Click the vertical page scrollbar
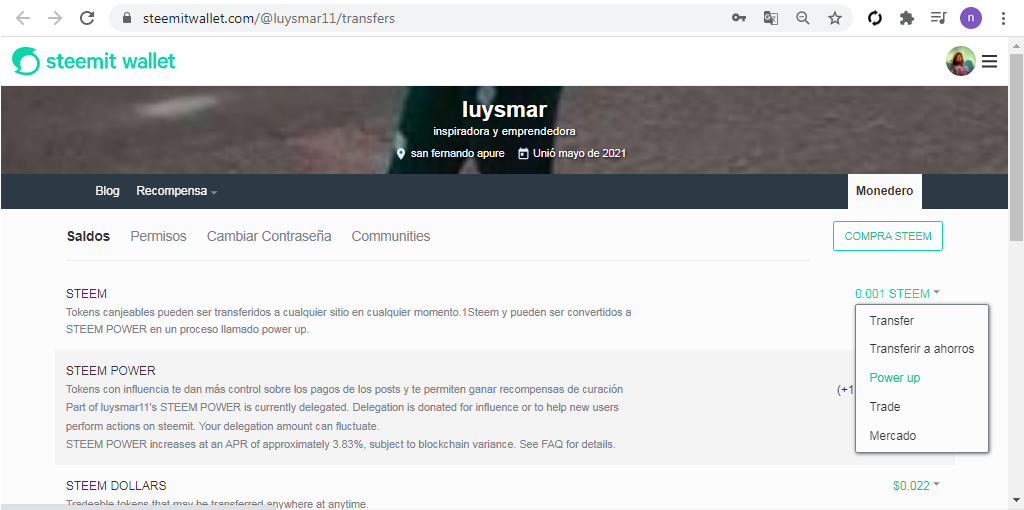Viewport: 1024px width, 510px height. click(x=1017, y=273)
